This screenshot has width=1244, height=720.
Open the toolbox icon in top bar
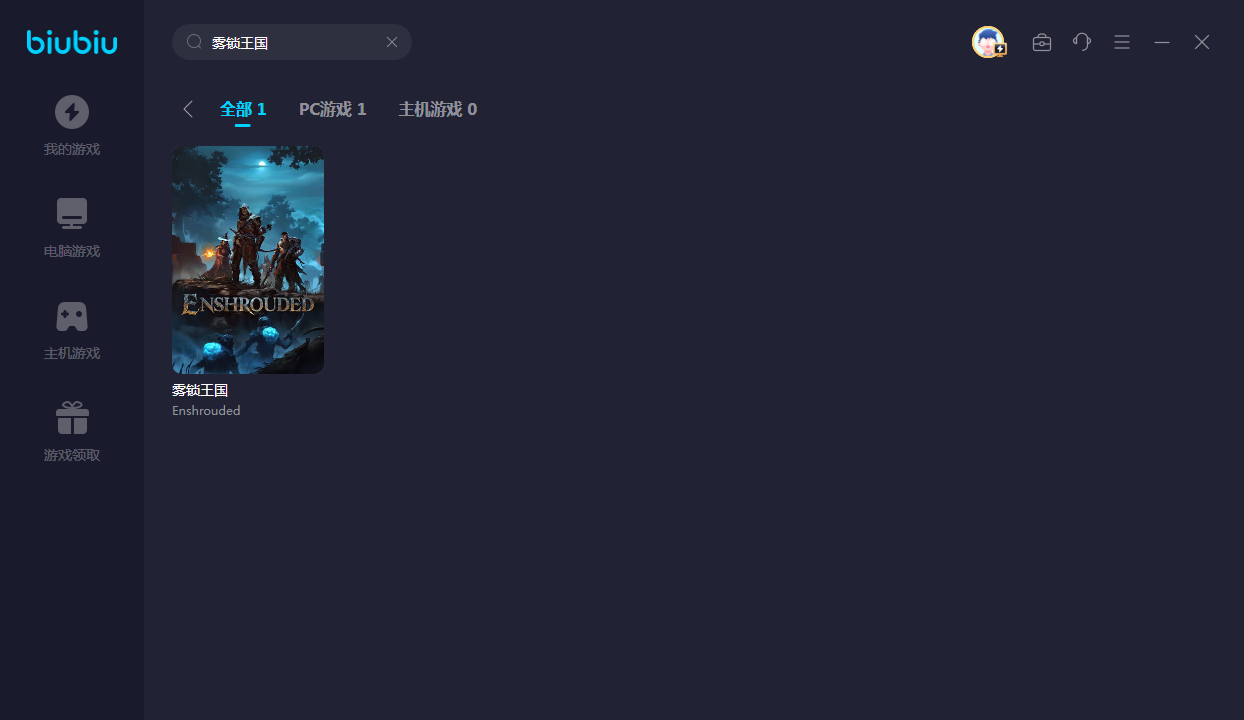tap(1042, 42)
